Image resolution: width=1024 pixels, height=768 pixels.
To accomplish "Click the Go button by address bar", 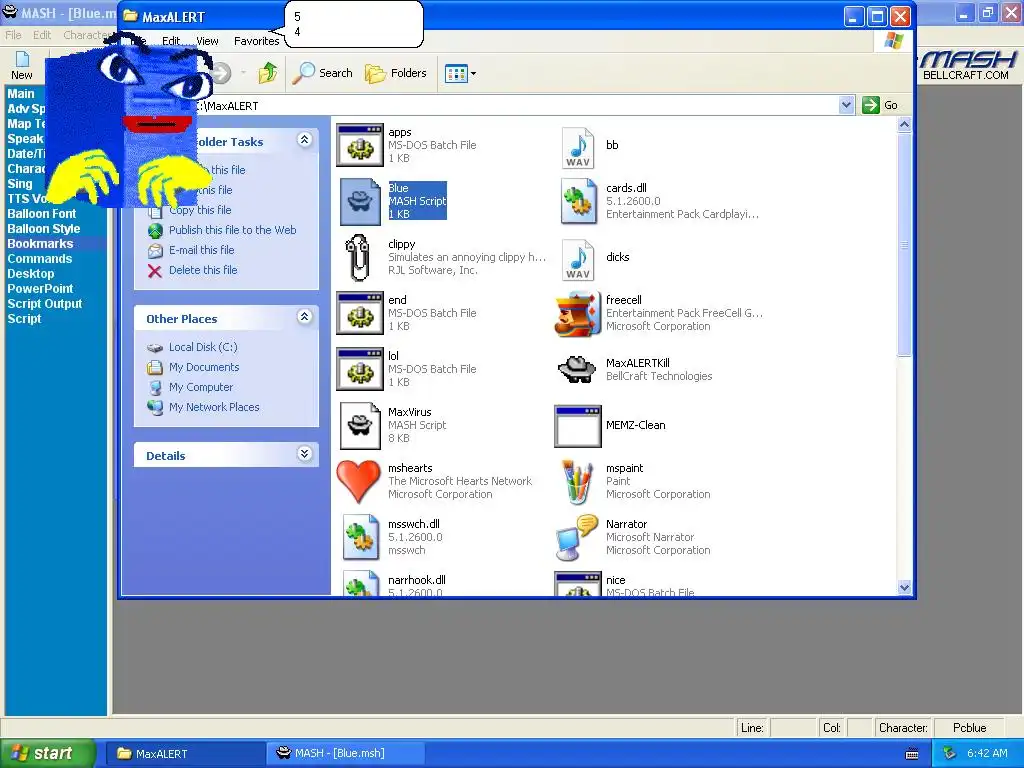I will (881, 105).
